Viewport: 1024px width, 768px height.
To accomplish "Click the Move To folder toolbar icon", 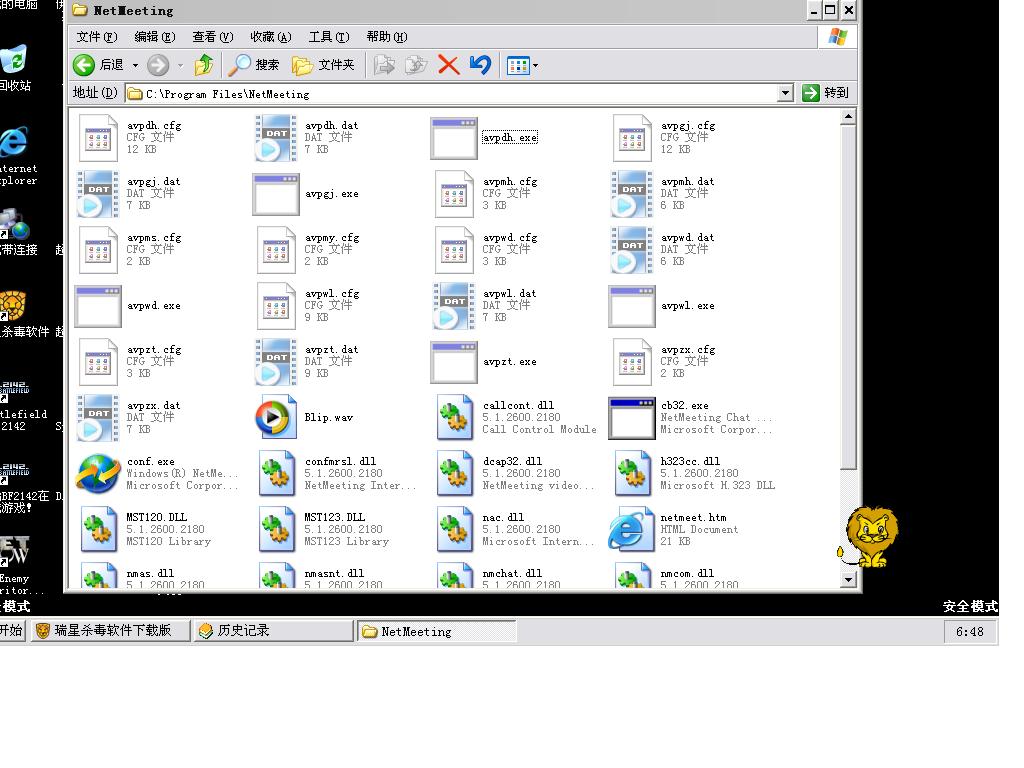I will (x=384, y=65).
